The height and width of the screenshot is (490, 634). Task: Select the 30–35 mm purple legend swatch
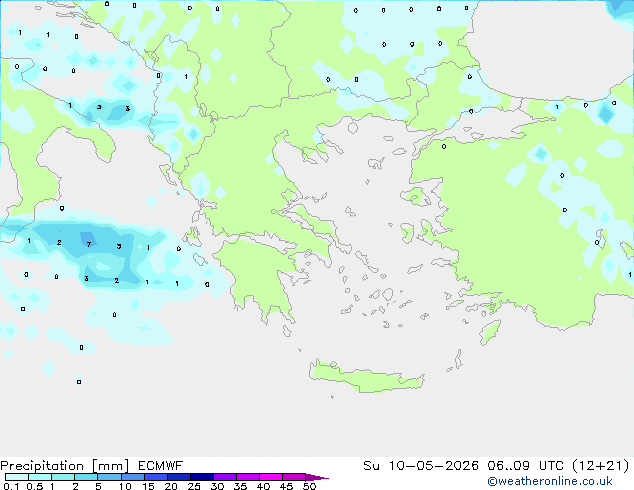(x=224, y=477)
